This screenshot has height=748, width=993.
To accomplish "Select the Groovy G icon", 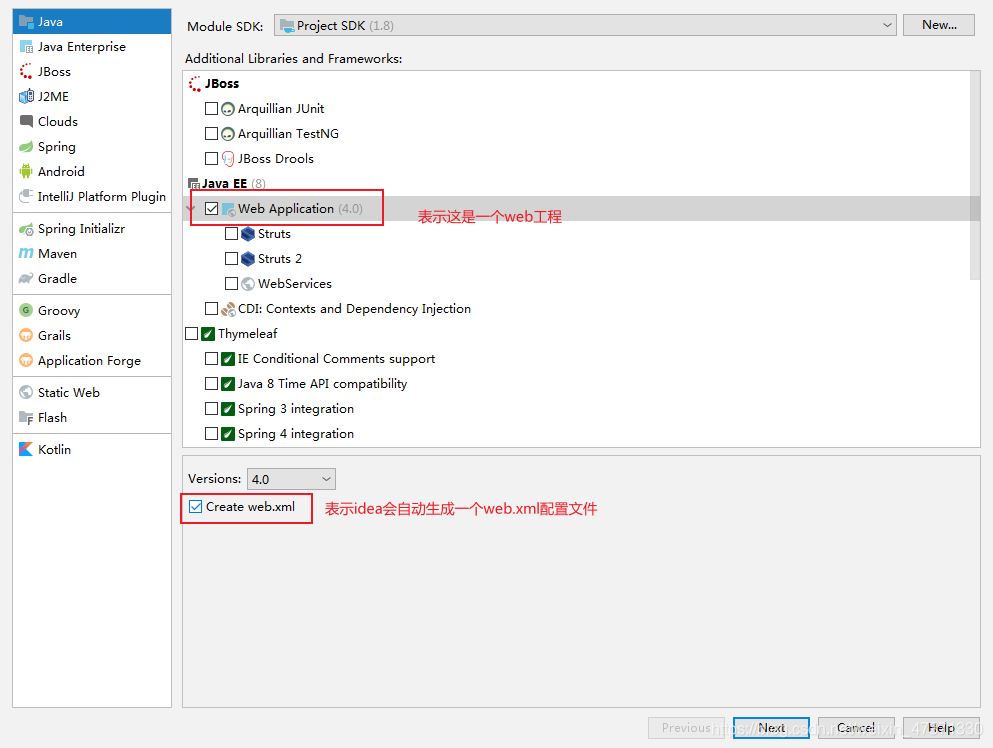I will (26, 310).
